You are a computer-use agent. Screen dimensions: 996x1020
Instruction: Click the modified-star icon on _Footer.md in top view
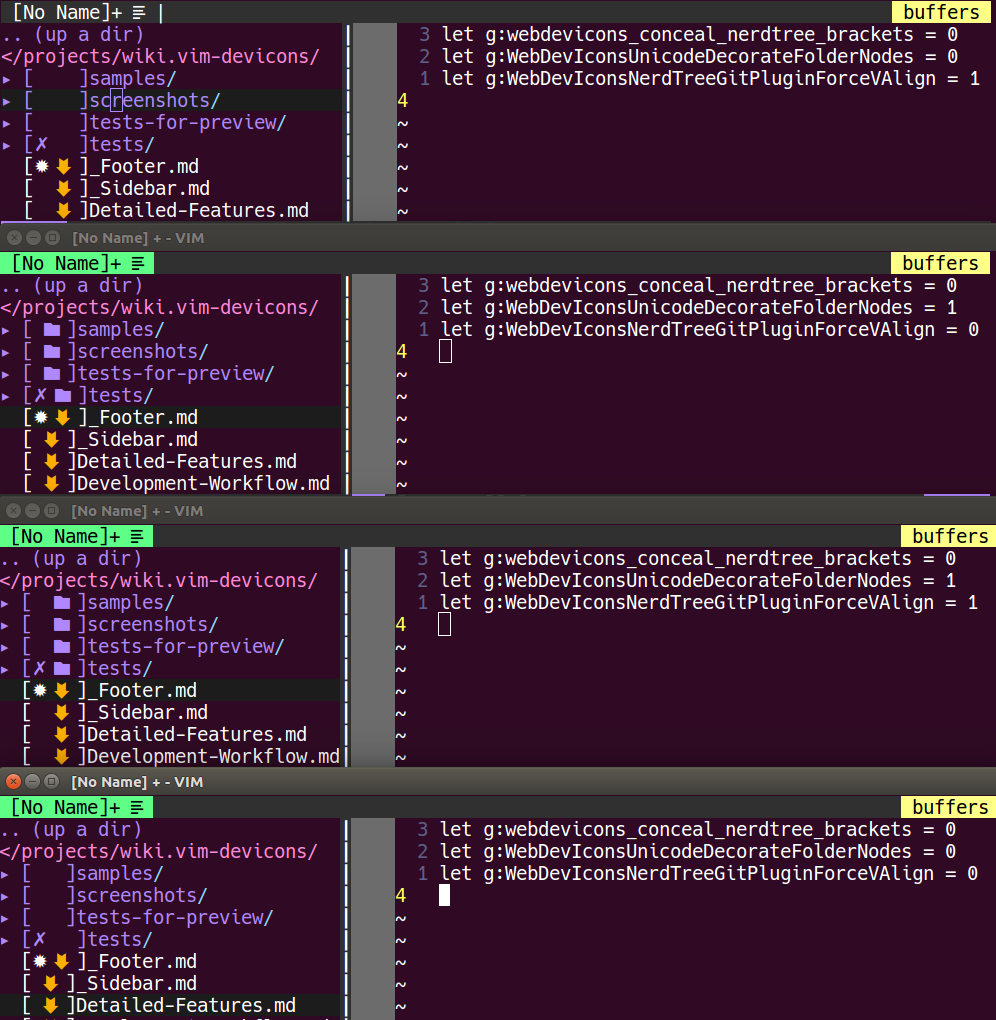[x=42, y=167]
